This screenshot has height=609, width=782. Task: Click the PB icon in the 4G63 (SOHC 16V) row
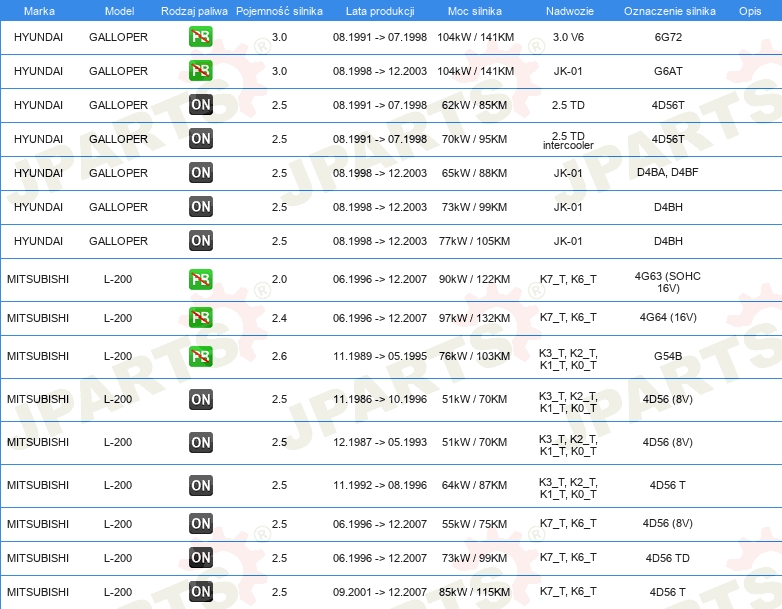click(200, 280)
